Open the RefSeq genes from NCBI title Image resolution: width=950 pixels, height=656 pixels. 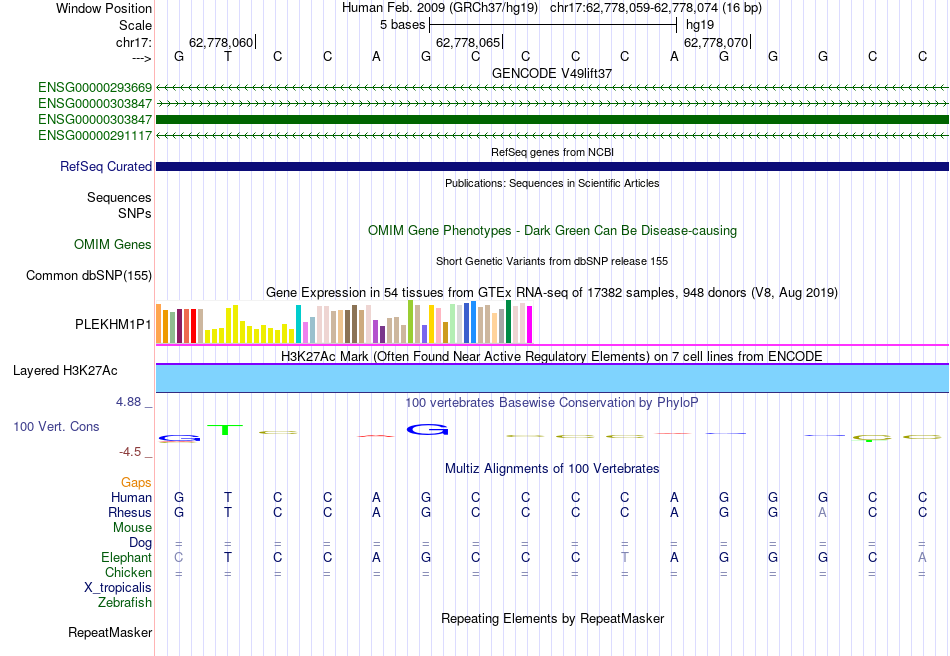(552, 152)
